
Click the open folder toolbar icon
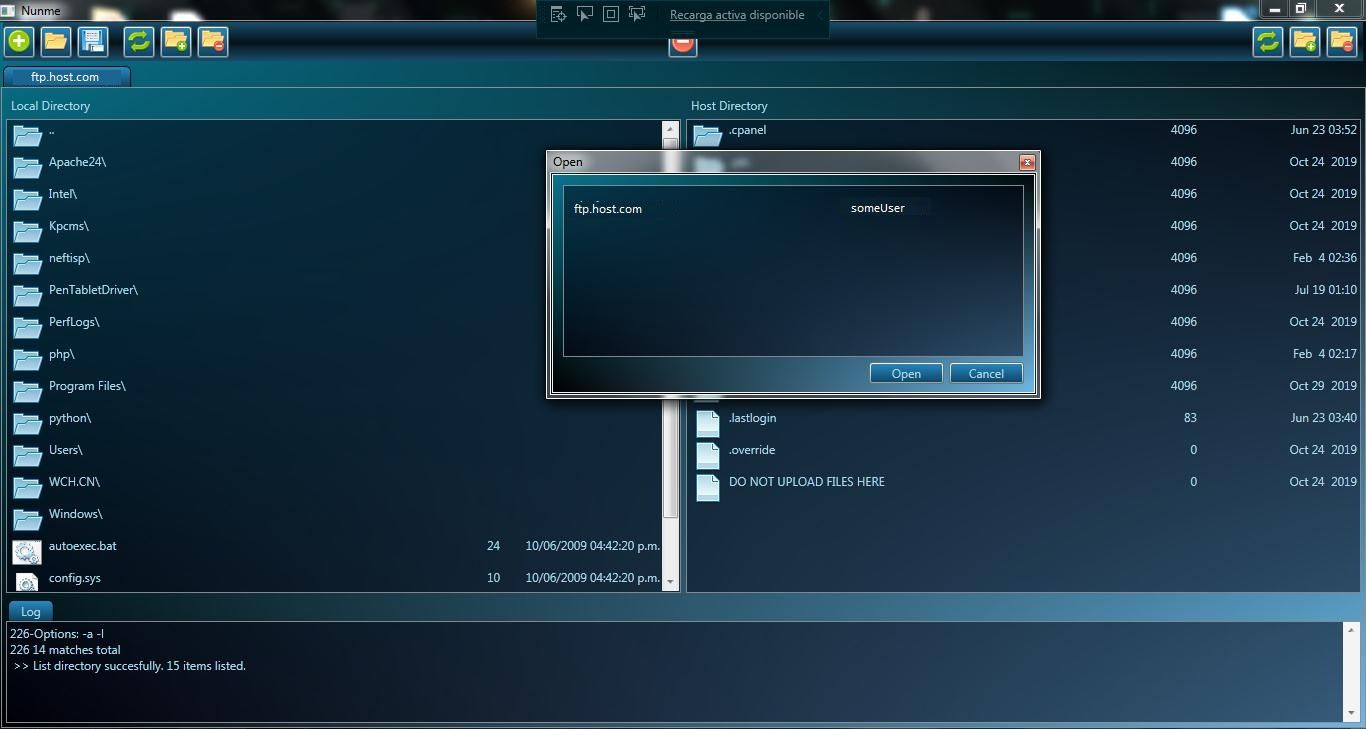coord(56,41)
